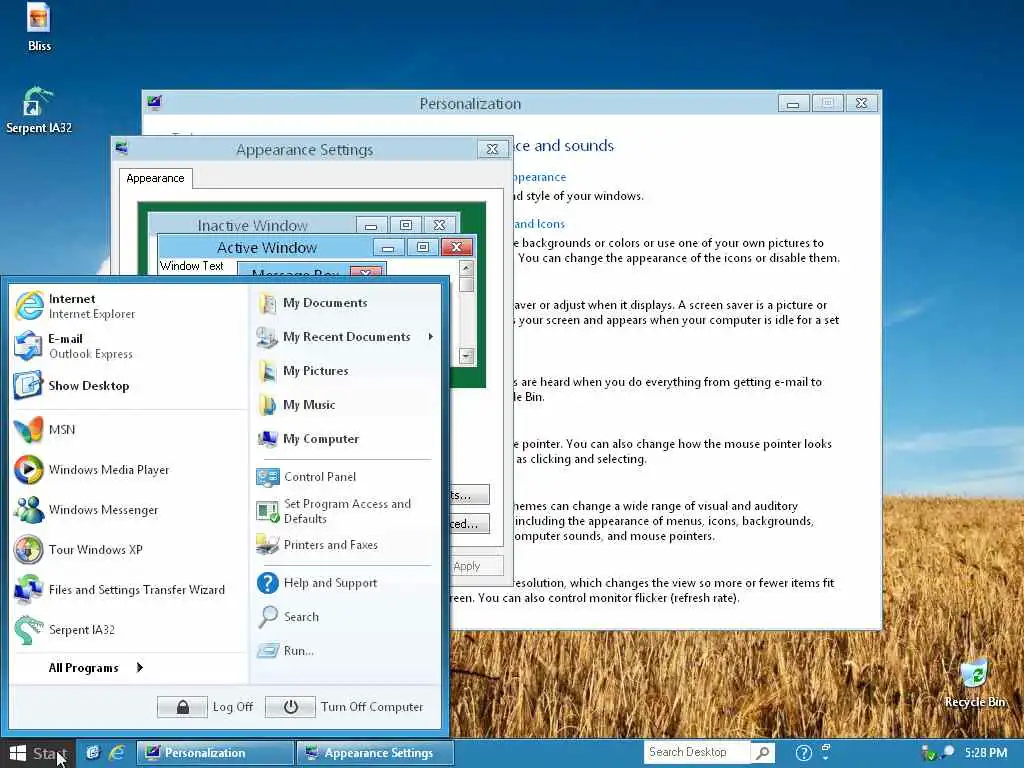Screen dimensions: 1024x768
Task: Open Bliss desktop icon
Action: pos(39,27)
